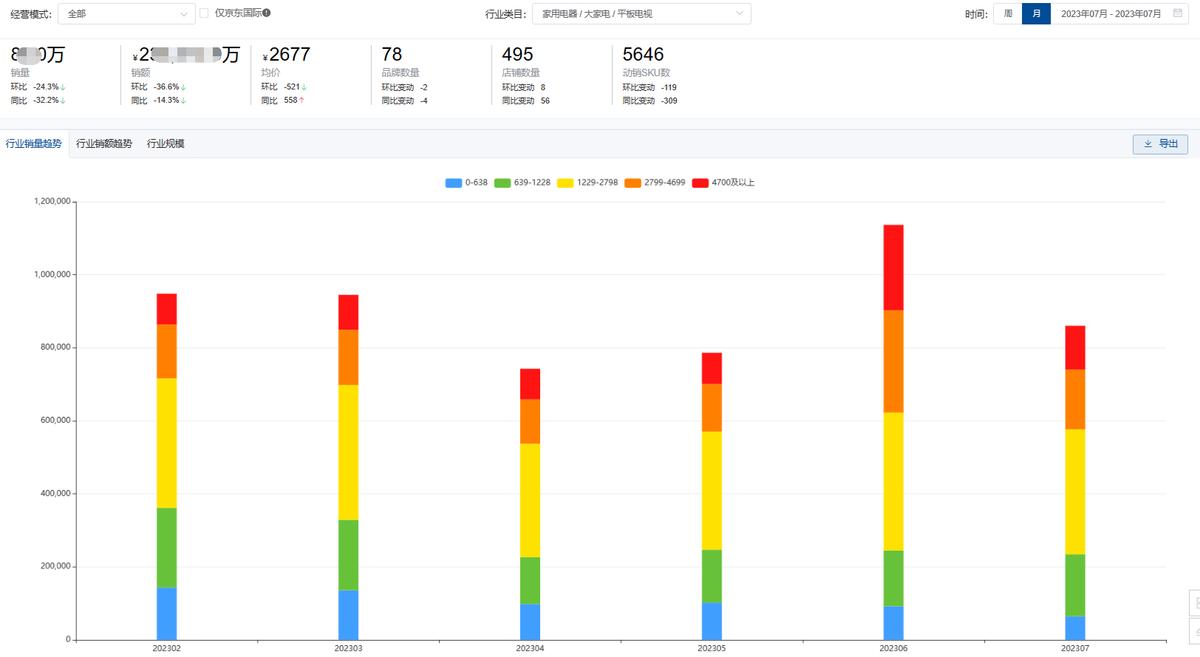Toggle the blue 0-638 legend icon

tap(454, 183)
